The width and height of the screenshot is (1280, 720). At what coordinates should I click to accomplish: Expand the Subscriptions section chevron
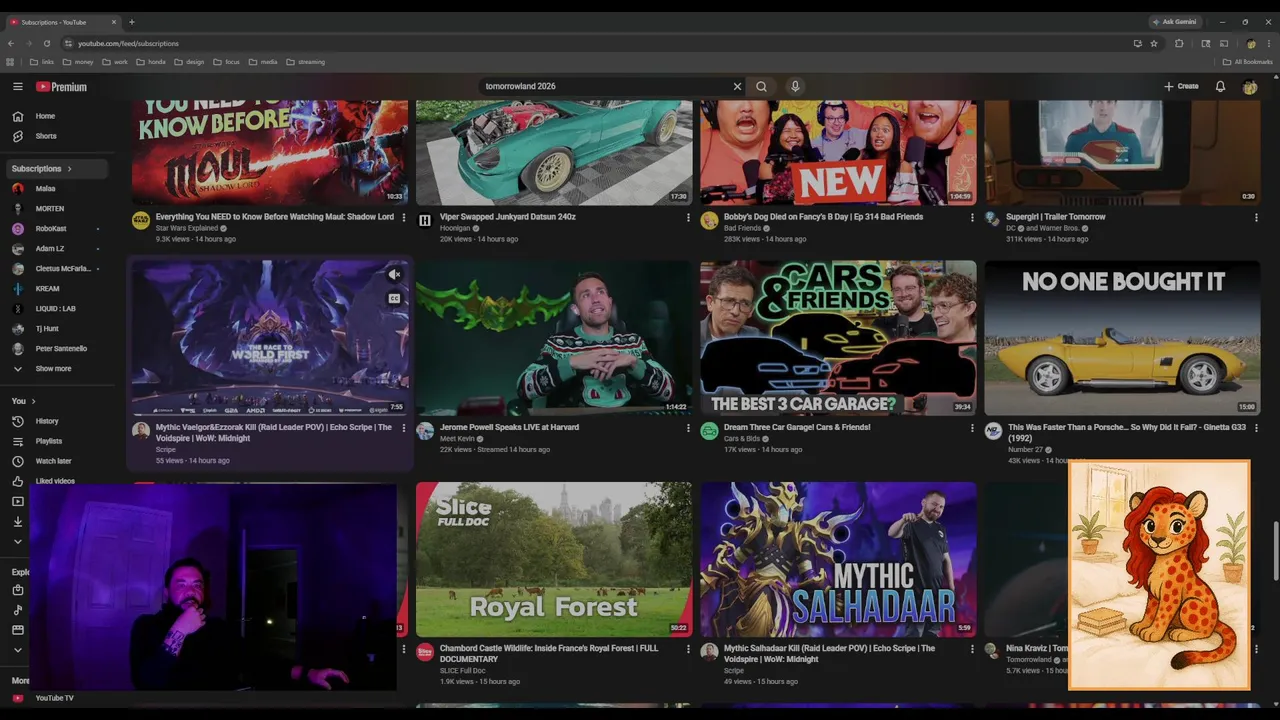[69, 169]
